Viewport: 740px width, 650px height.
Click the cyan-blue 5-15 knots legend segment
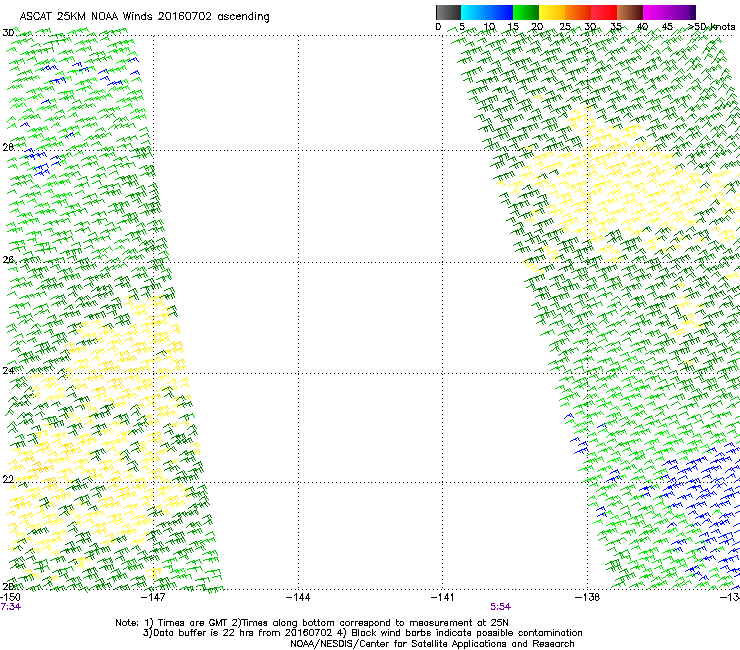pyautogui.click(x=487, y=12)
